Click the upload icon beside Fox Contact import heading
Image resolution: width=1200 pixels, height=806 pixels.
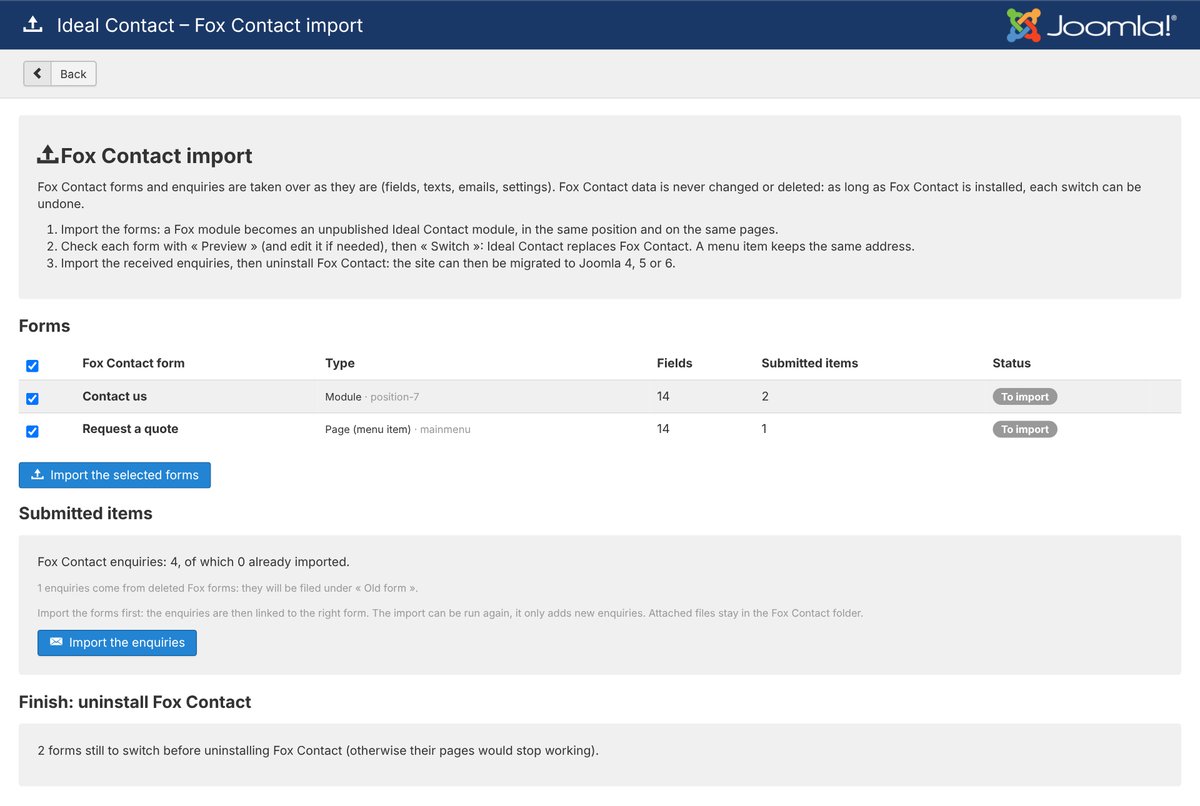(x=47, y=155)
